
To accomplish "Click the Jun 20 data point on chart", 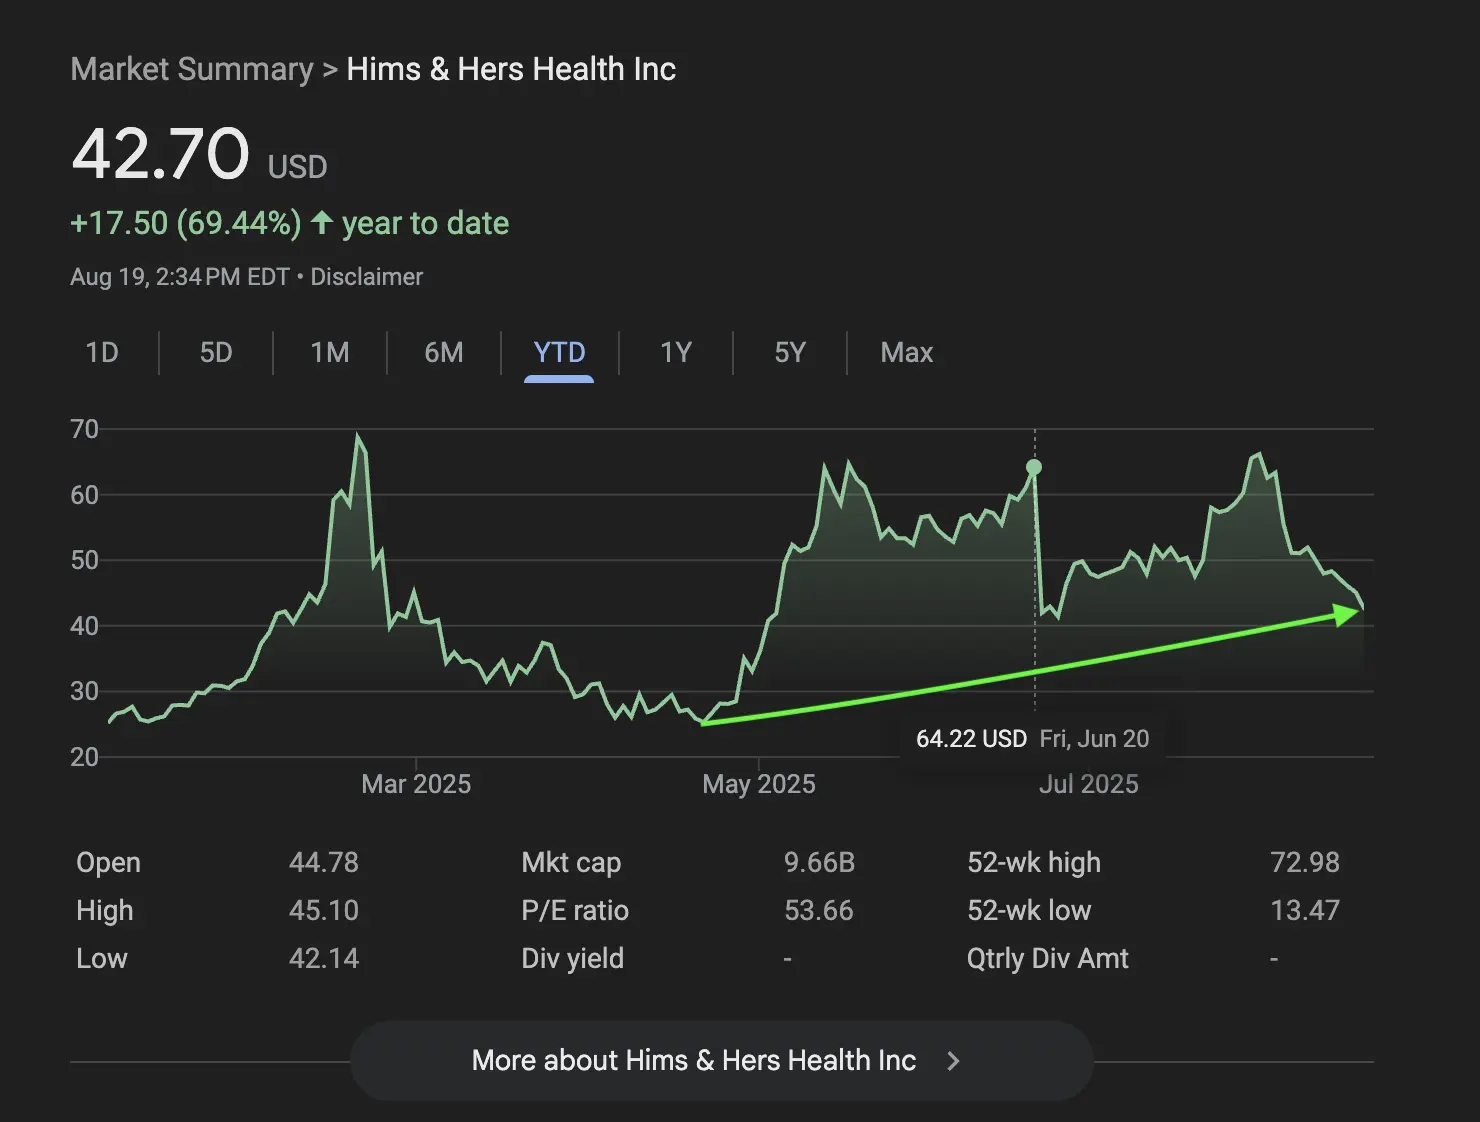I will click(x=1034, y=467).
